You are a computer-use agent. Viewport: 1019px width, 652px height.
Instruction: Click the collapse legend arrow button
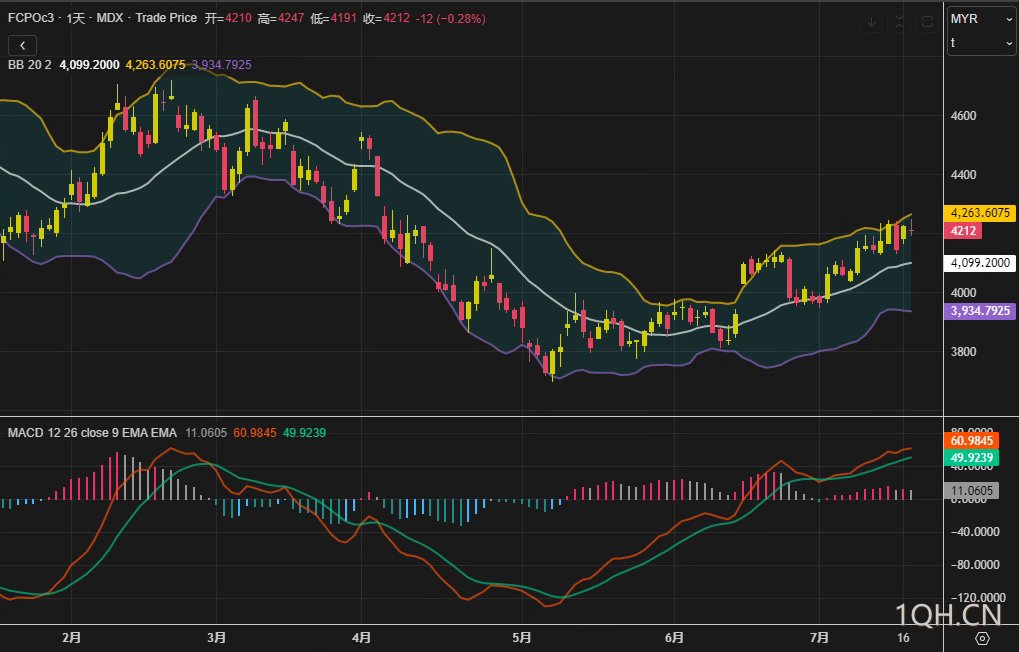22,45
